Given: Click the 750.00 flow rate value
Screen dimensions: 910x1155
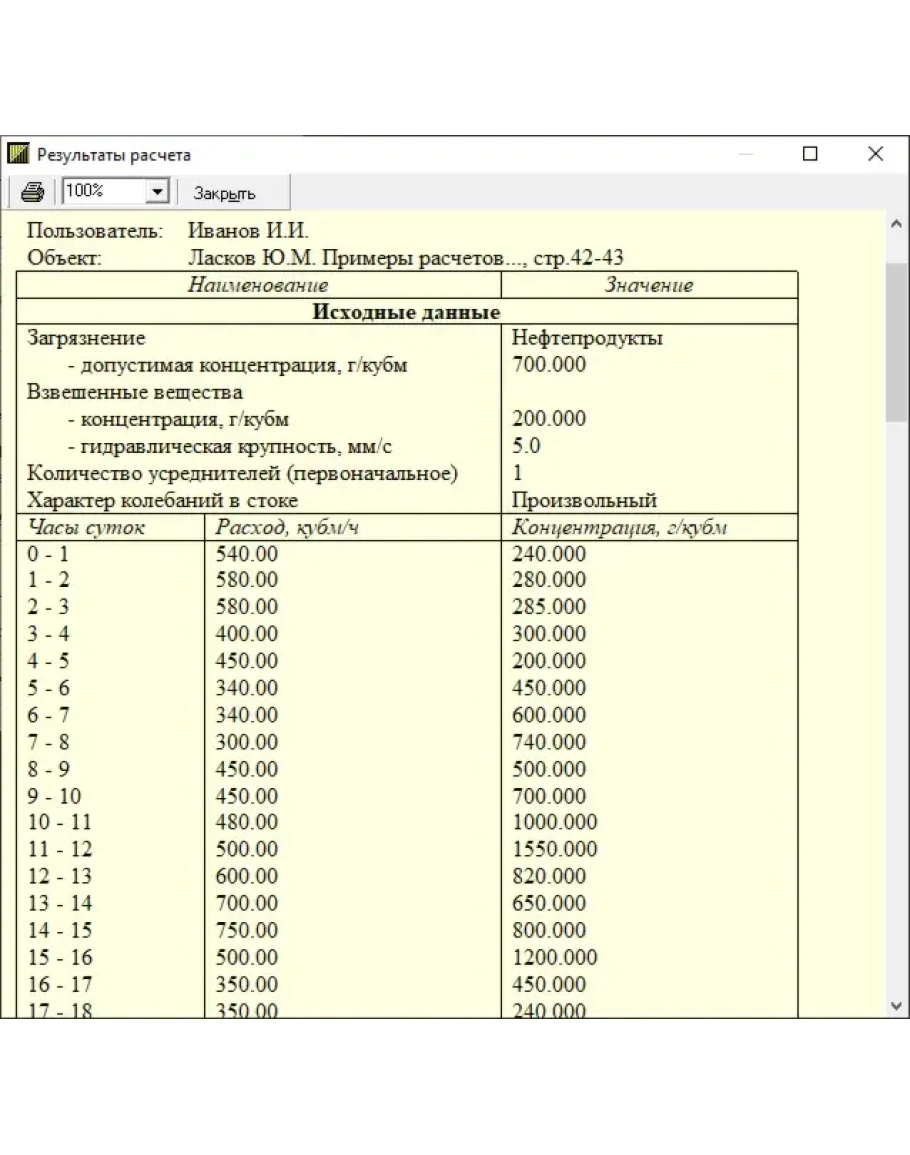Looking at the screenshot, I should coord(247,931).
